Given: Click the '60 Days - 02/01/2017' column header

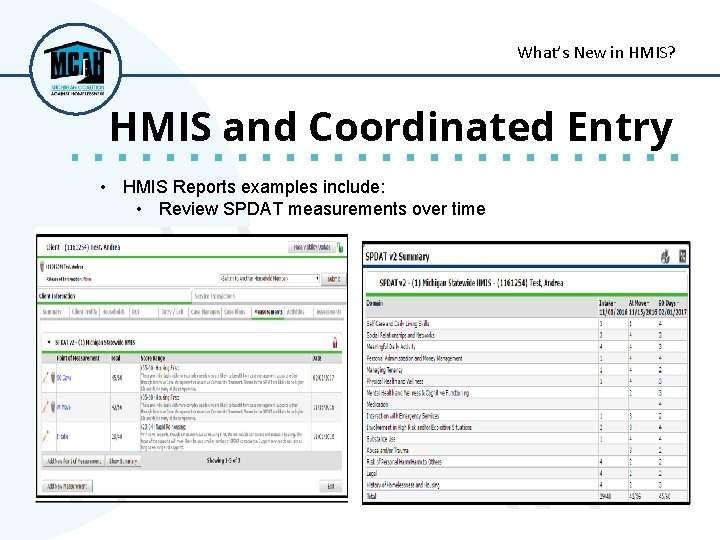Looking at the screenshot, I should (x=672, y=307).
